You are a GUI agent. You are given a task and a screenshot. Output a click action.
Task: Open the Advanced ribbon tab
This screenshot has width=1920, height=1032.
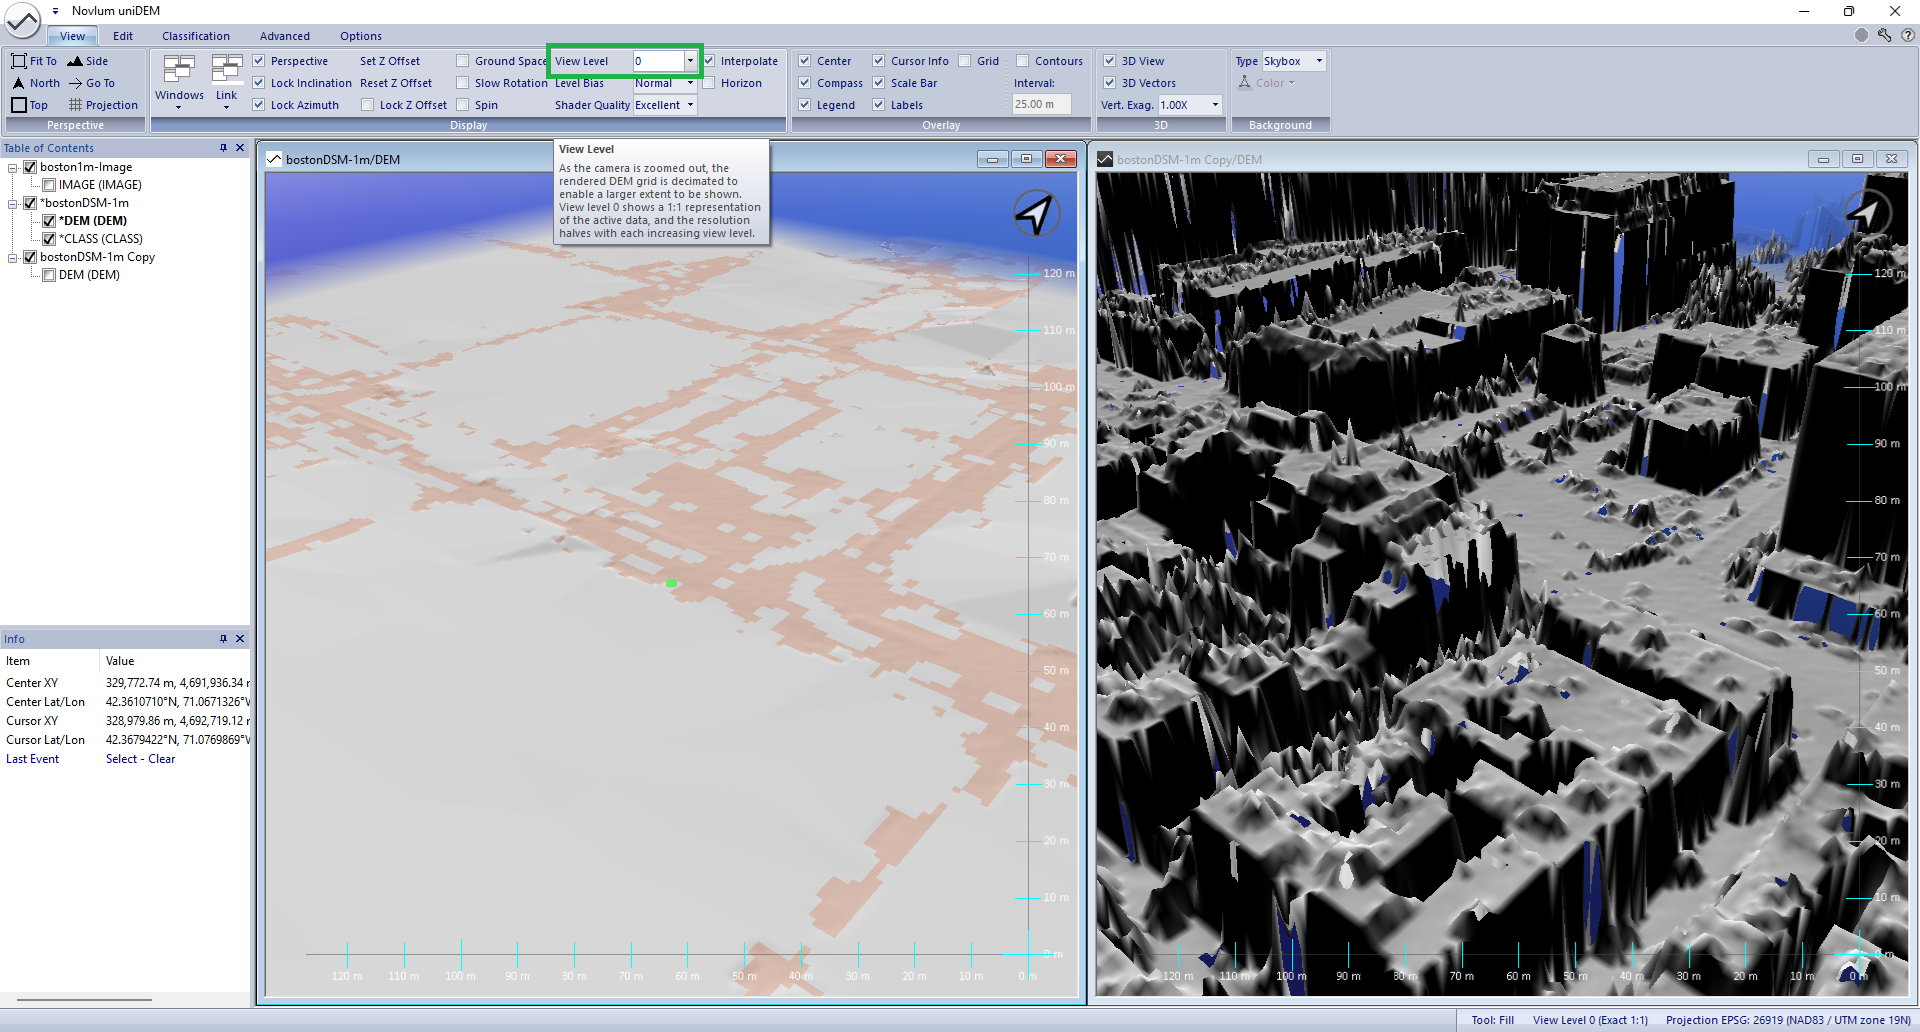pos(285,36)
